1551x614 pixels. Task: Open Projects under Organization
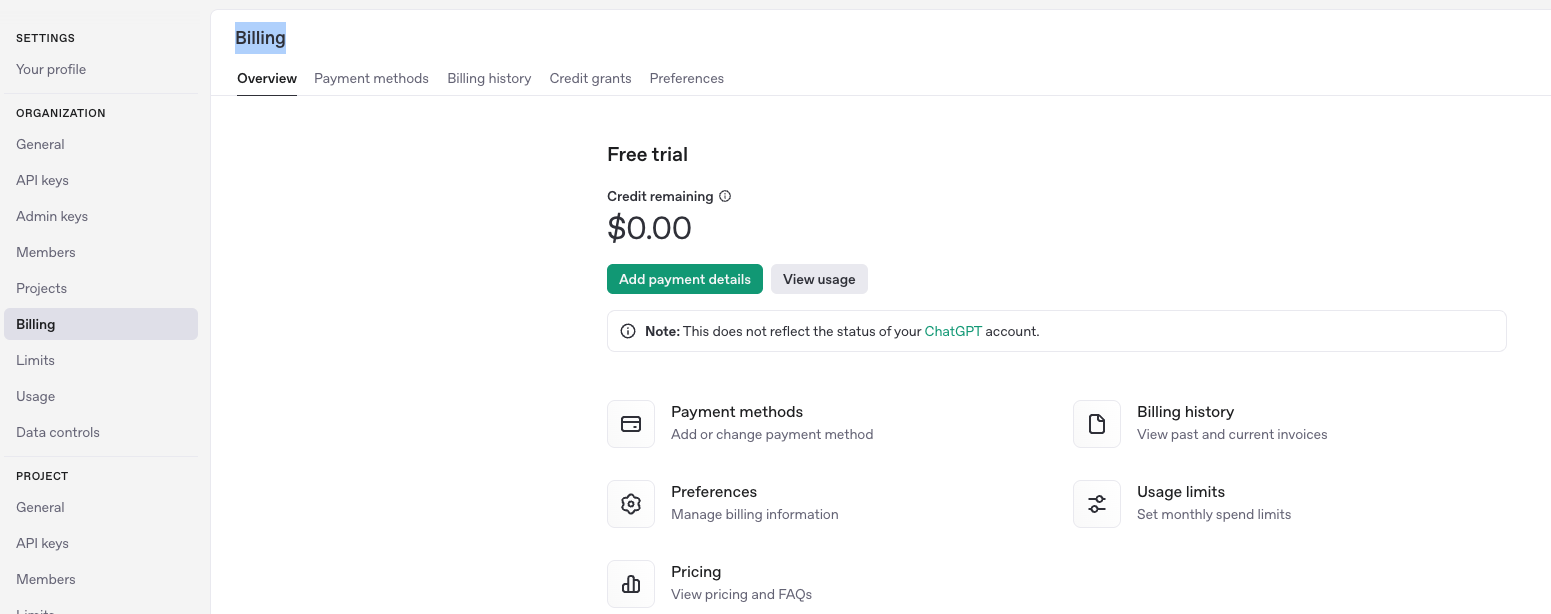coord(41,288)
